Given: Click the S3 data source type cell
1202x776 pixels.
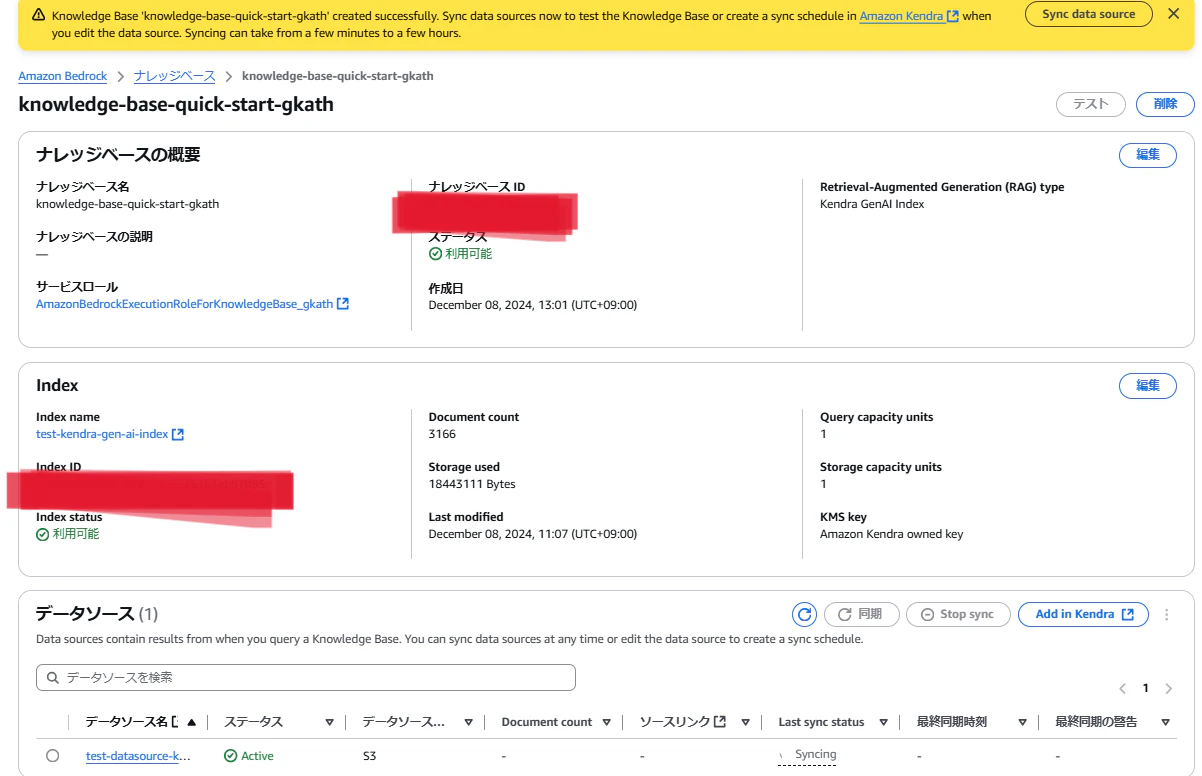Looking at the screenshot, I should pos(369,756).
